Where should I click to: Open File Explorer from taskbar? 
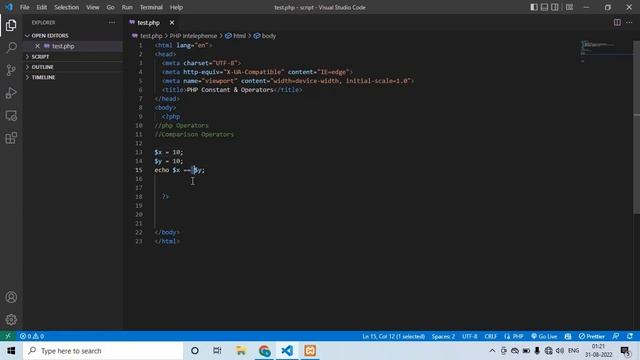pos(241,351)
